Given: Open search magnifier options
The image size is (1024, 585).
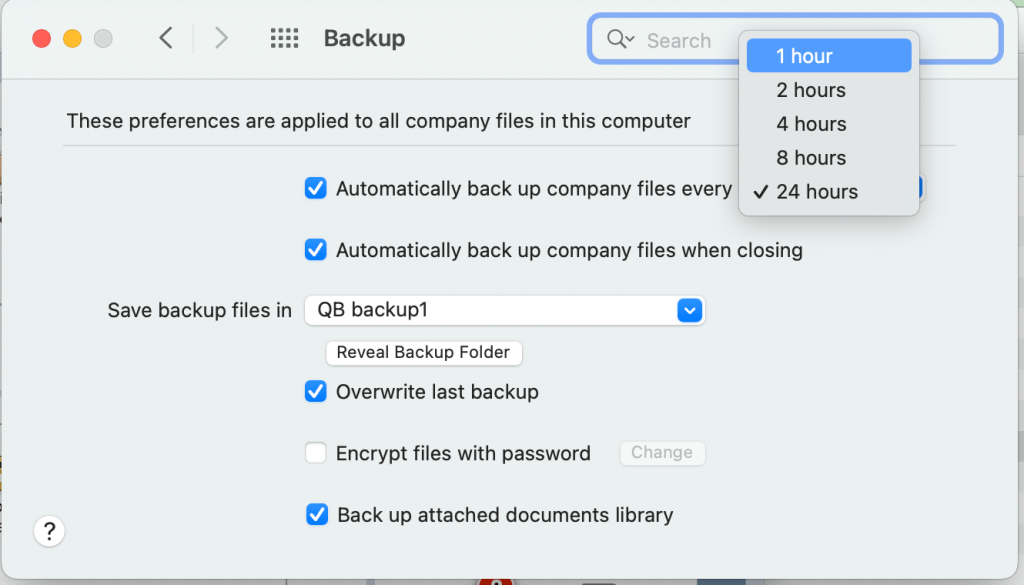Looking at the screenshot, I should pyautogui.click(x=620, y=39).
